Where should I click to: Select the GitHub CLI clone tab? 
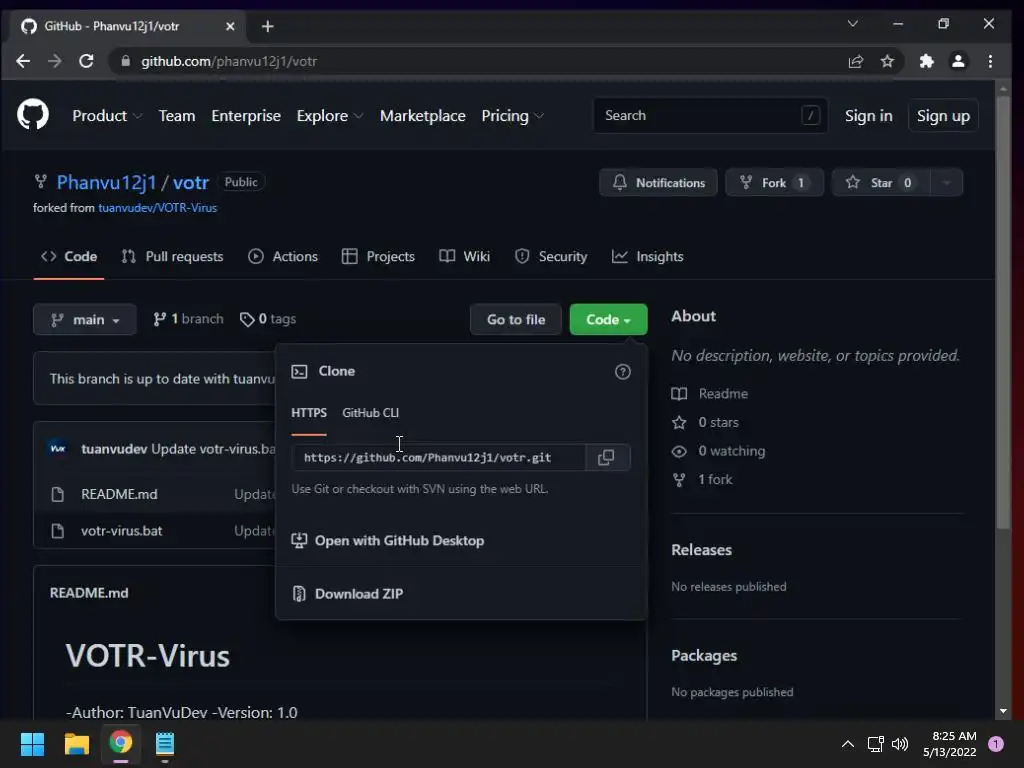point(370,413)
